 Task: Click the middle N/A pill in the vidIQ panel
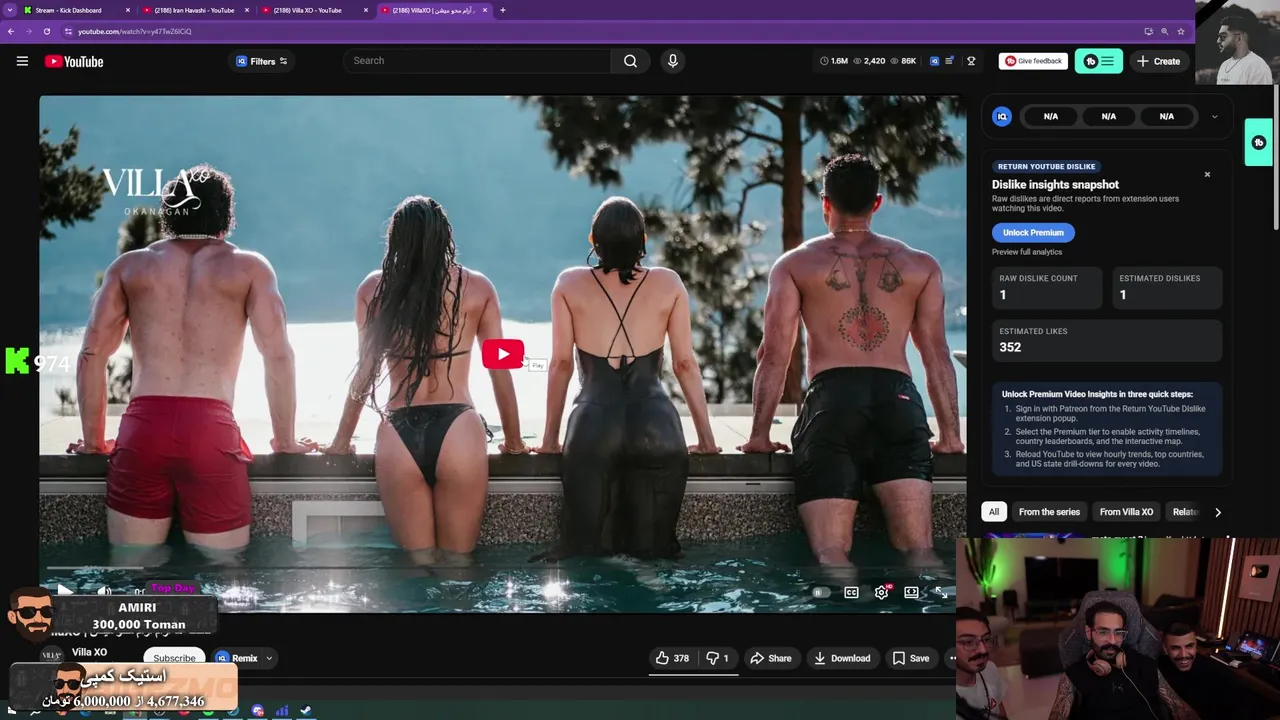tap(1109, 117)
